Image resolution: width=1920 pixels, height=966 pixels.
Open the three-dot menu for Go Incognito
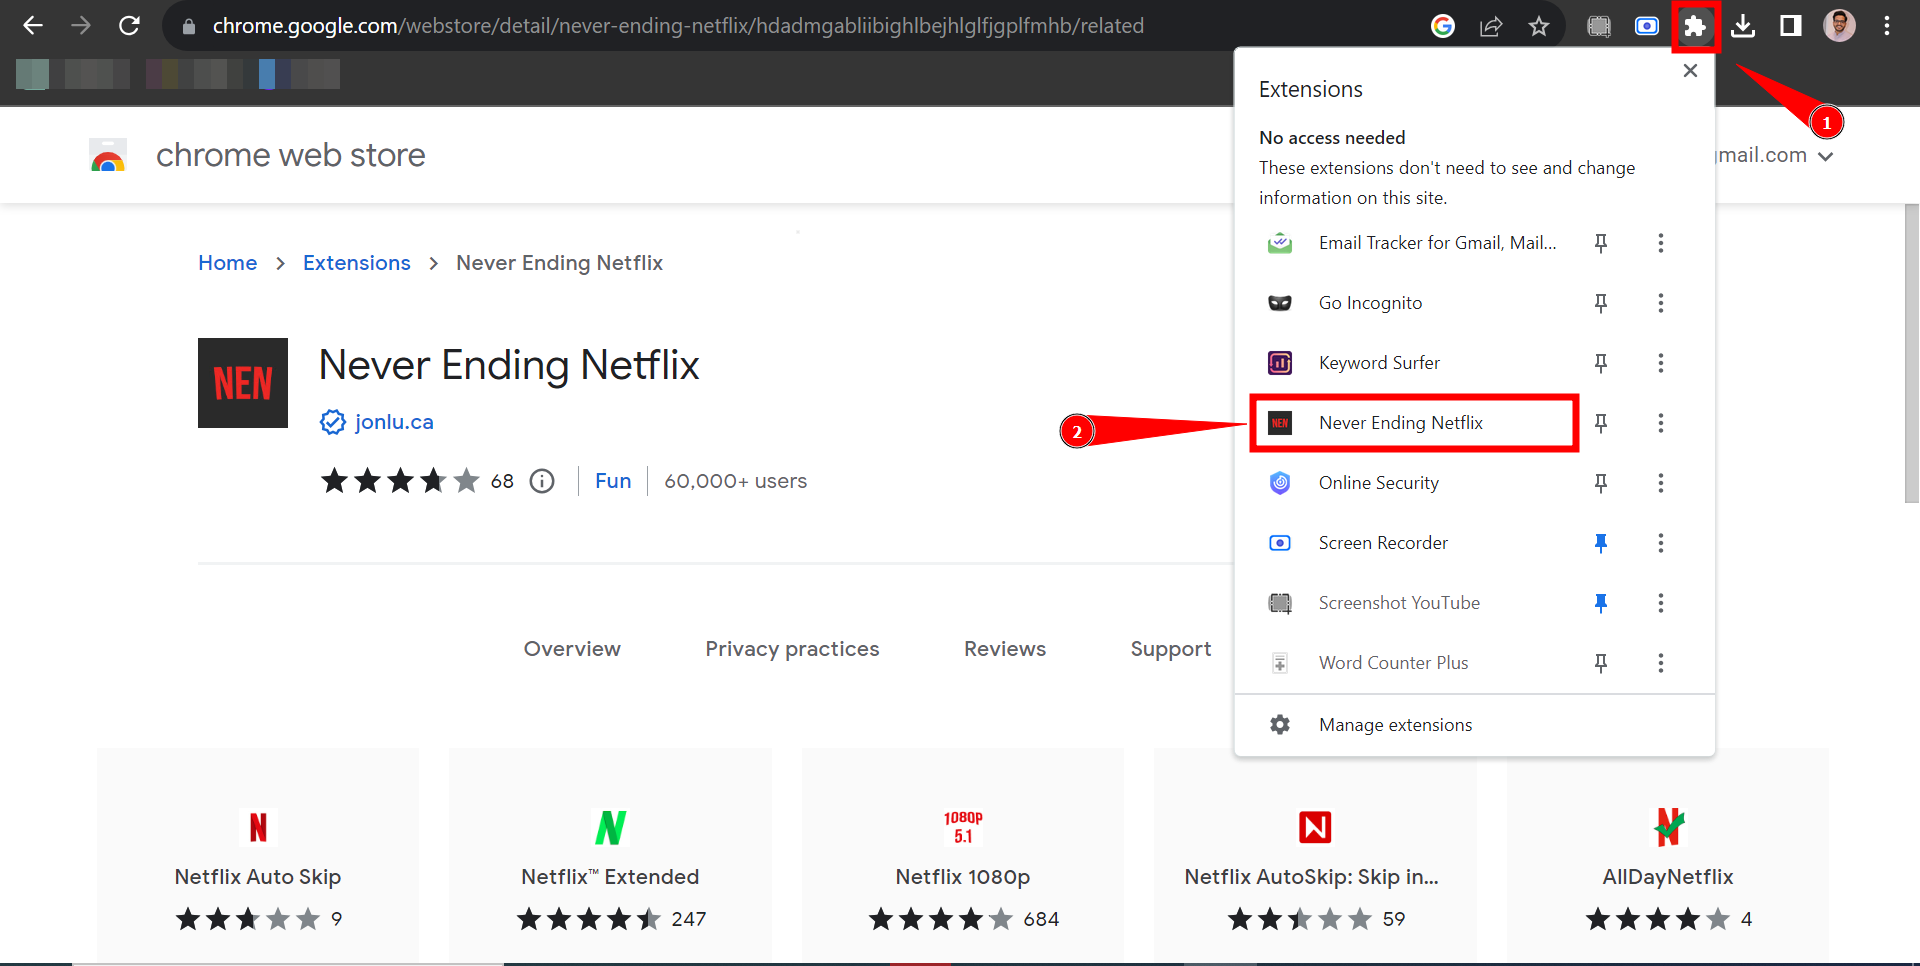[1660, 302]
